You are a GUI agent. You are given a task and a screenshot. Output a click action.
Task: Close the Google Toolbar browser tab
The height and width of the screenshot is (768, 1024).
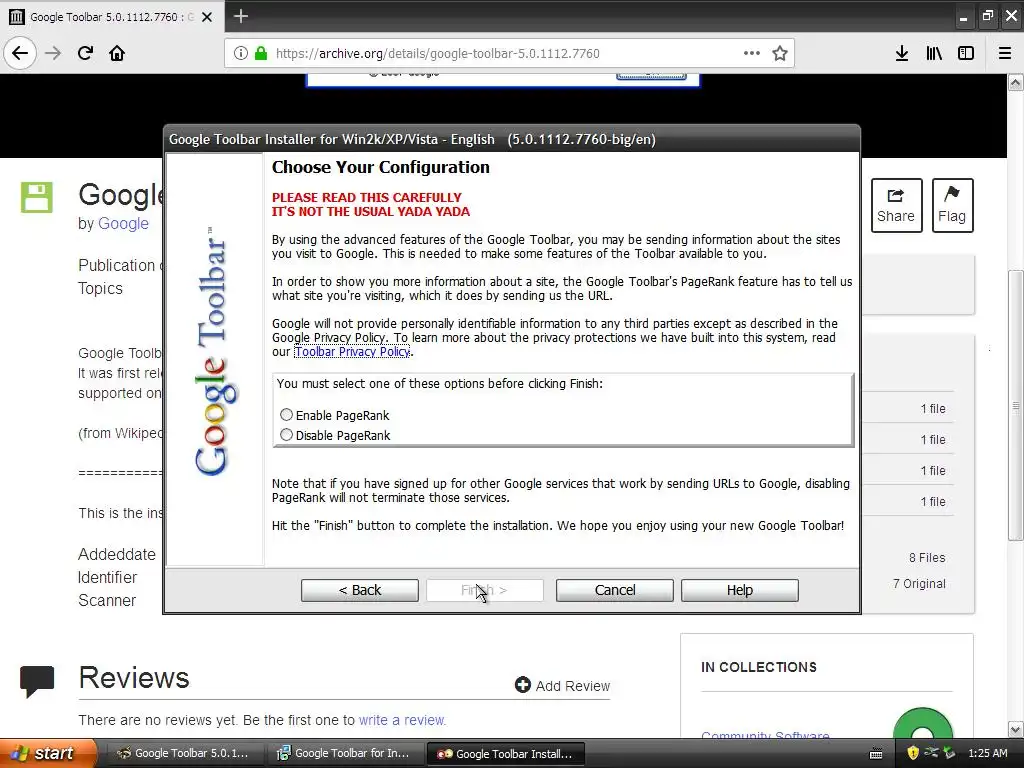pyautogui.click(x=207, y=17)
